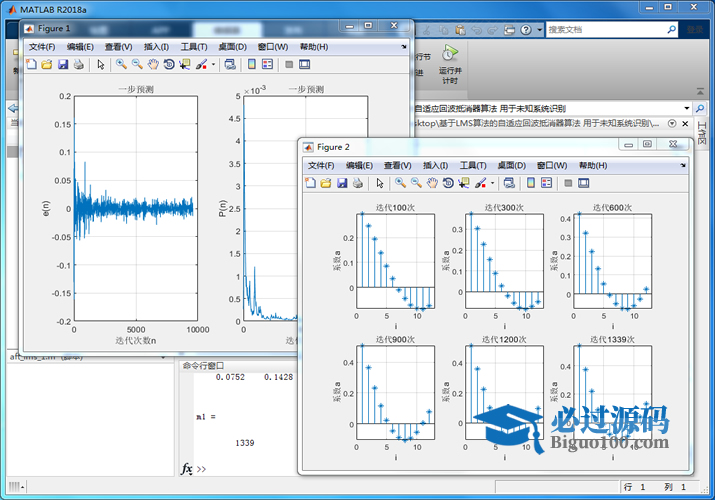This screenshot has width=715, height=500.
Task: Click Link Plot icon in Figure 1
Action: pyautogui.click(x=230, y=64)
